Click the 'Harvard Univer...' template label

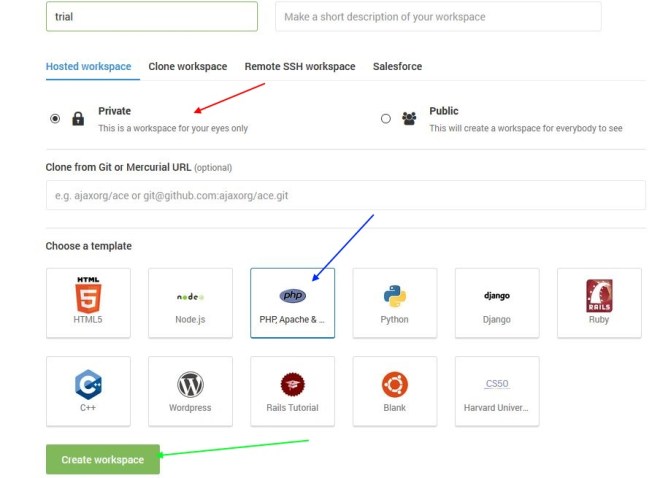[x=496, y=408]
